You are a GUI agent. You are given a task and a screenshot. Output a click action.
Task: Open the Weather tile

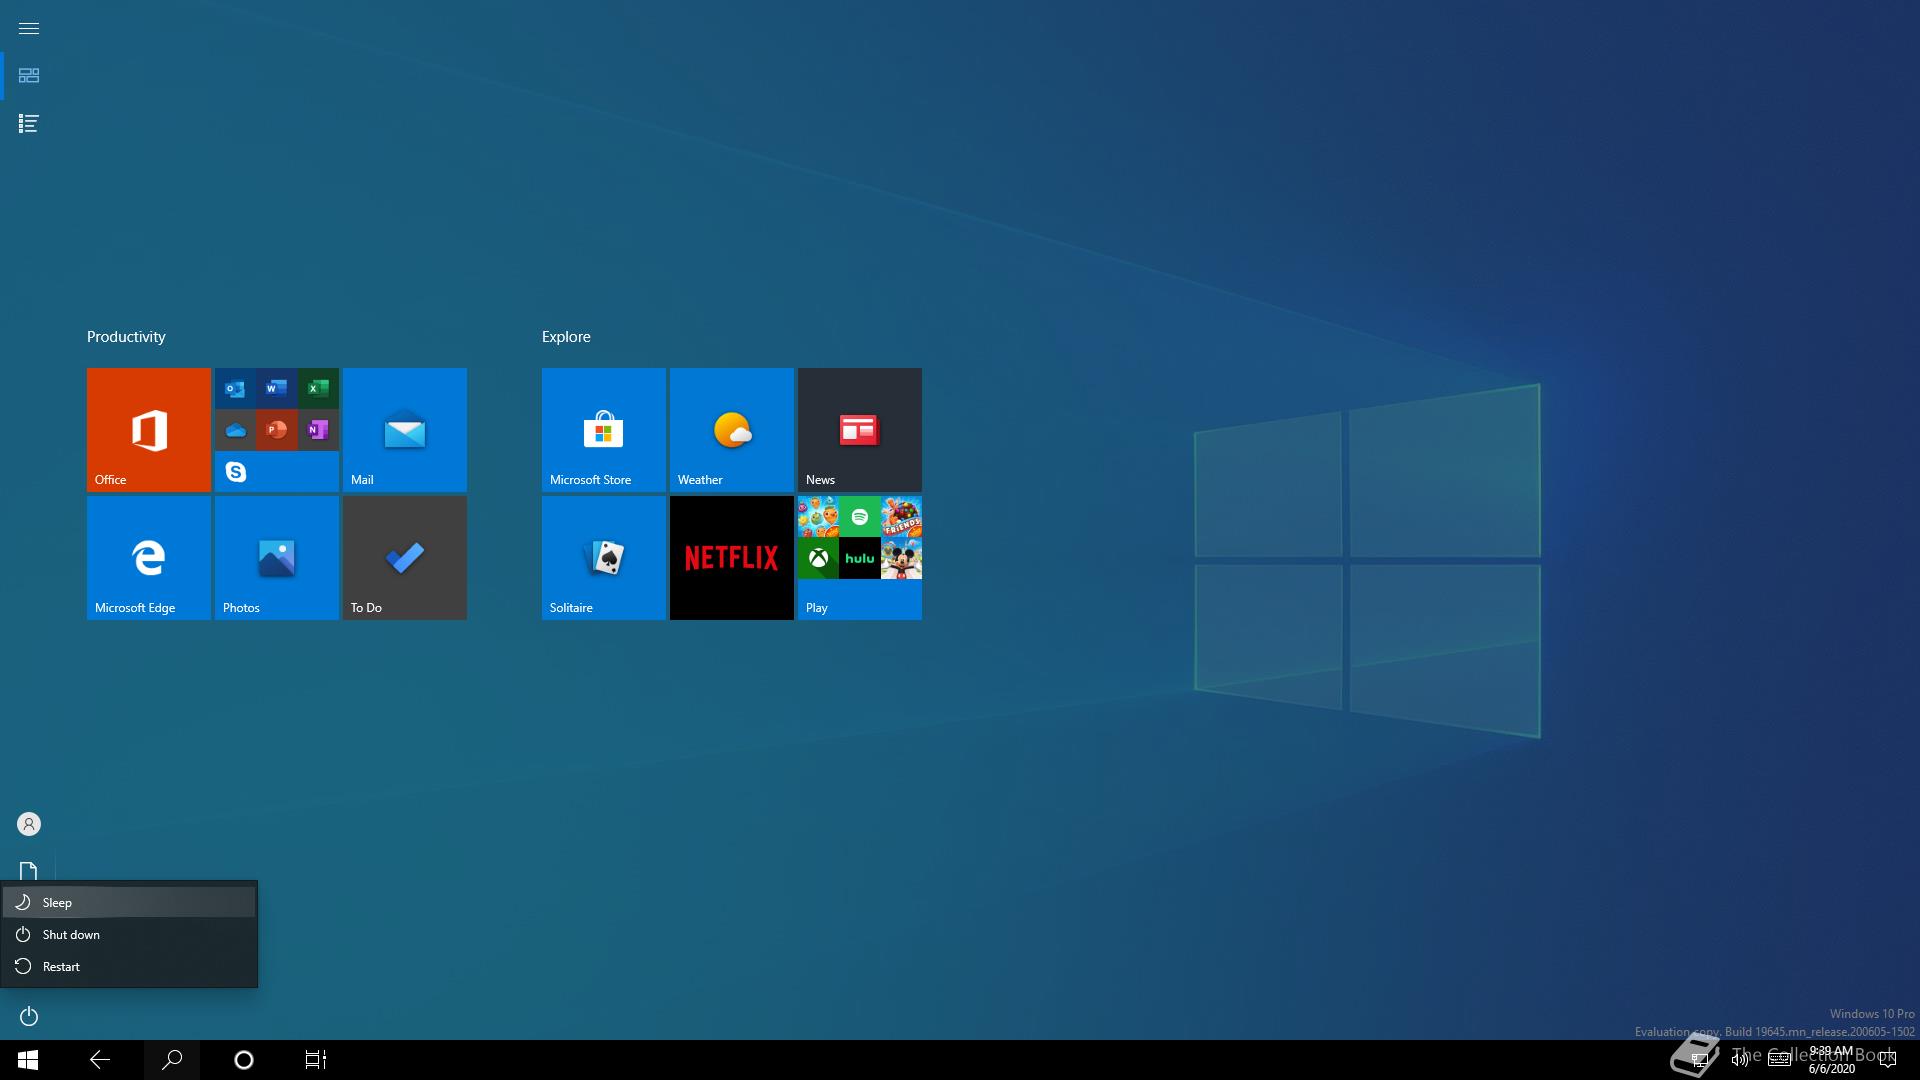pos(732,430)
